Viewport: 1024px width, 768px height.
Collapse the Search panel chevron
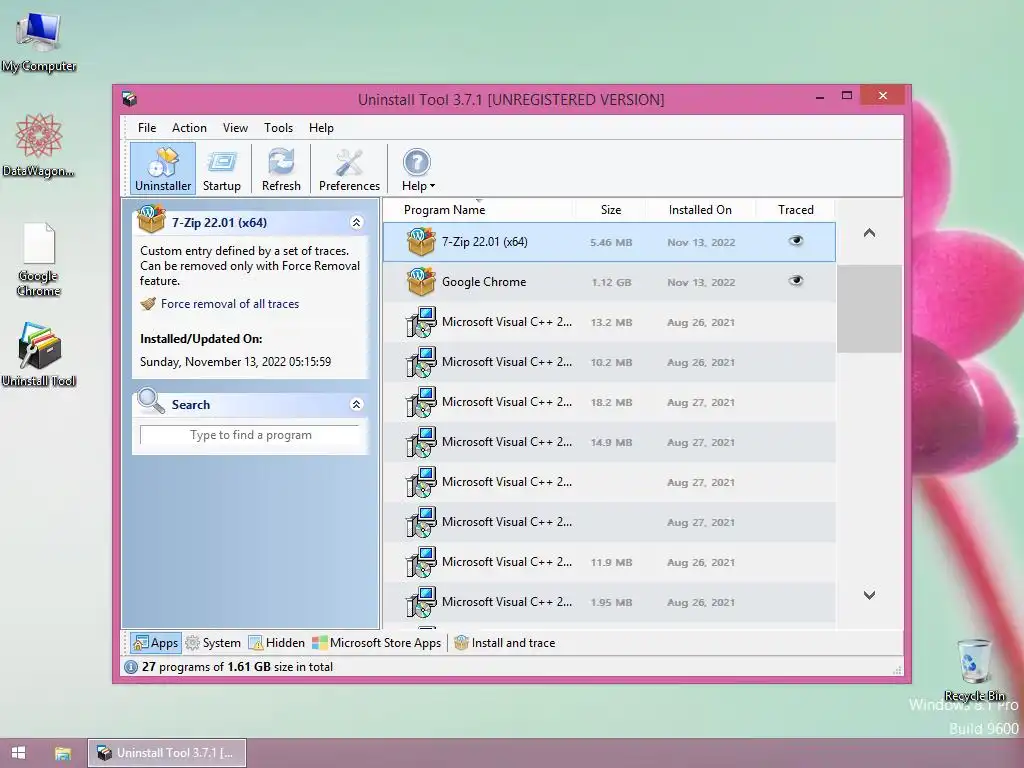pyautogui.click(x=357, y=404)
